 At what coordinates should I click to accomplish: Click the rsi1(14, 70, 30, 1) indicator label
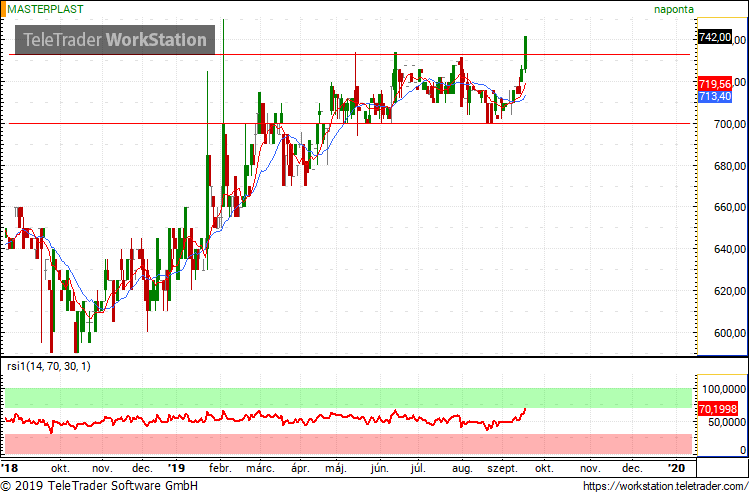48,366
